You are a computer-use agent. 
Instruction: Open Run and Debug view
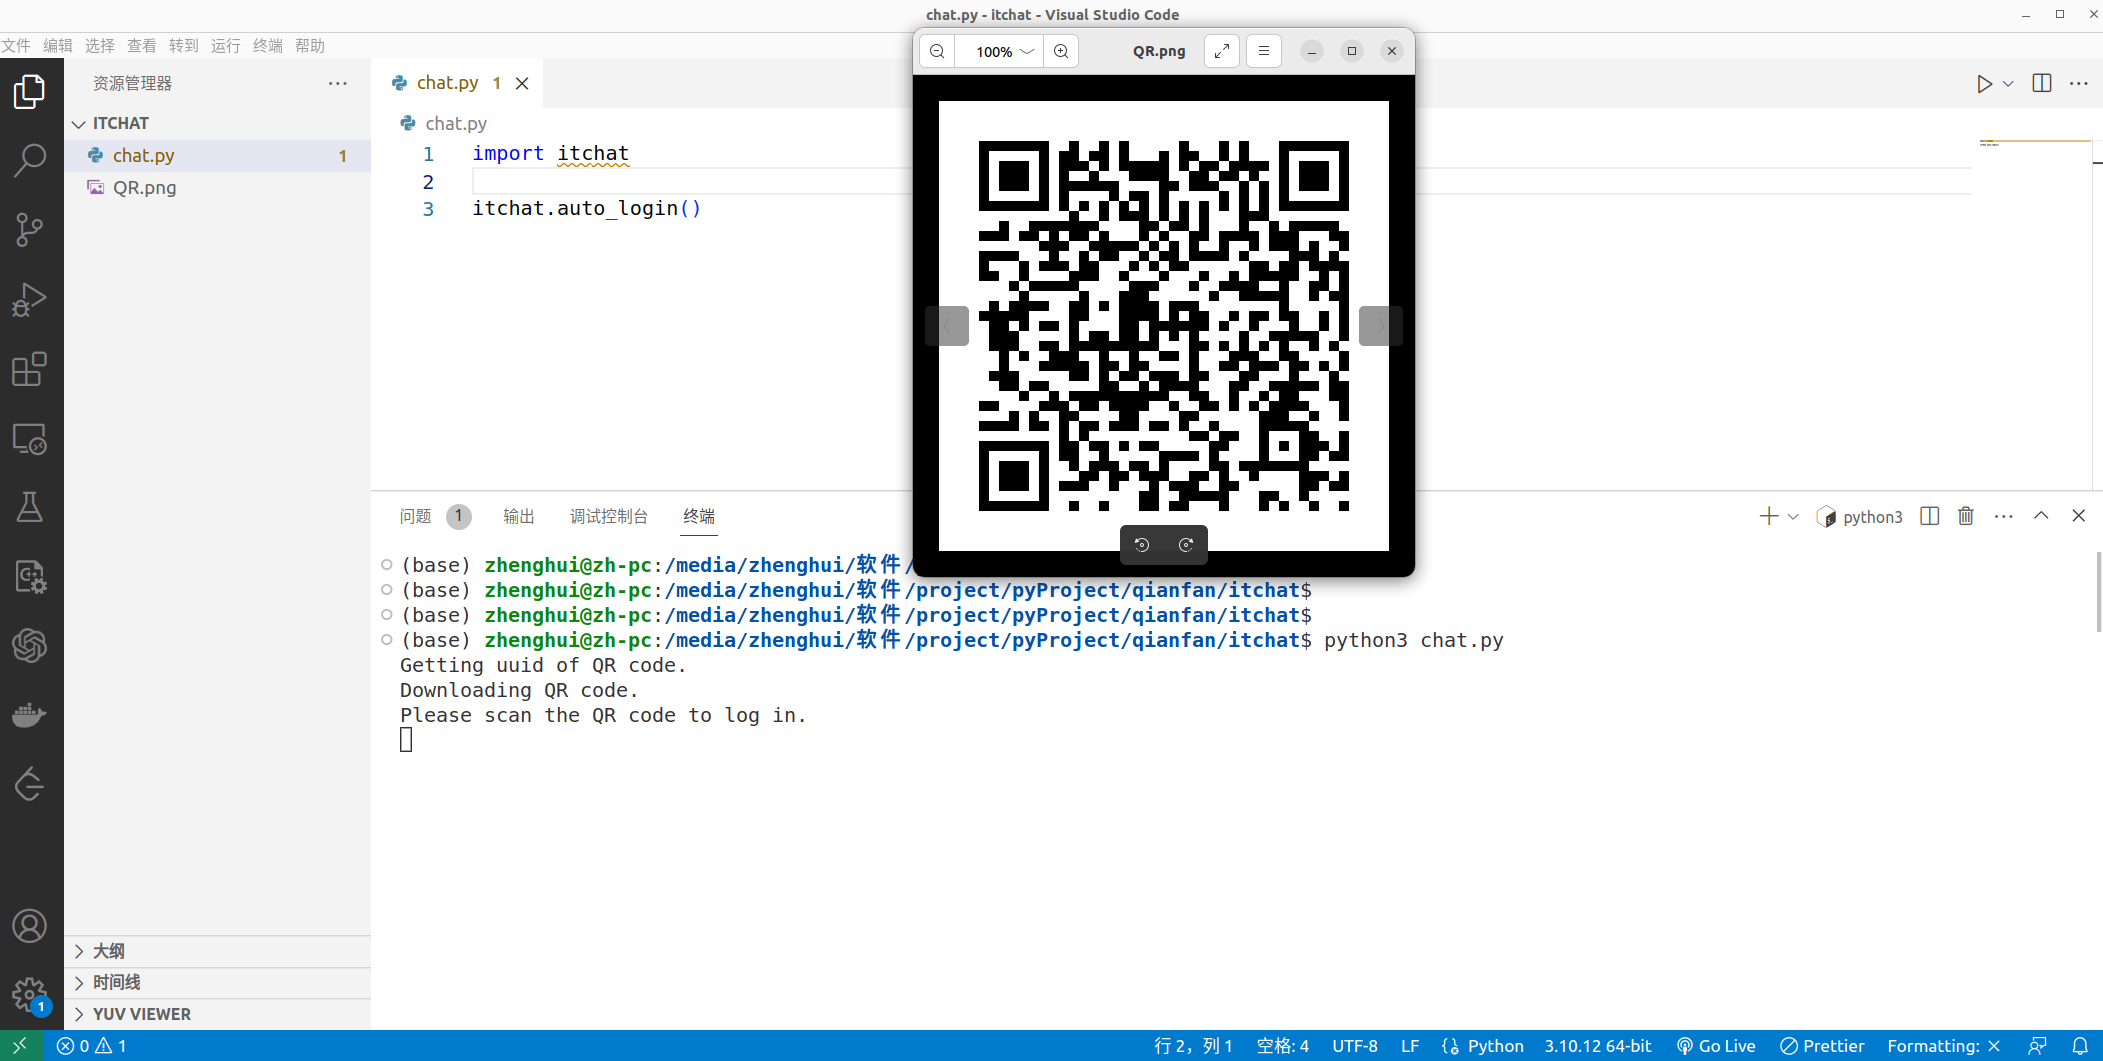30,299
